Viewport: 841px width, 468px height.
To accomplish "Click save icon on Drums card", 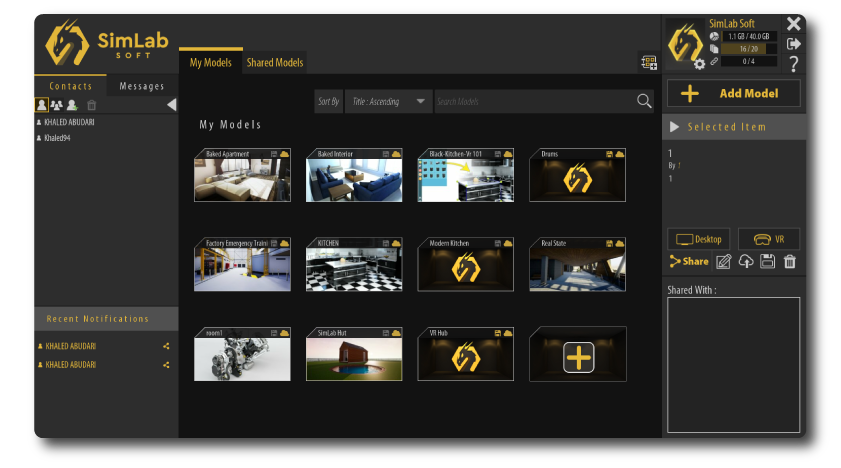I will tap(609, 154).
